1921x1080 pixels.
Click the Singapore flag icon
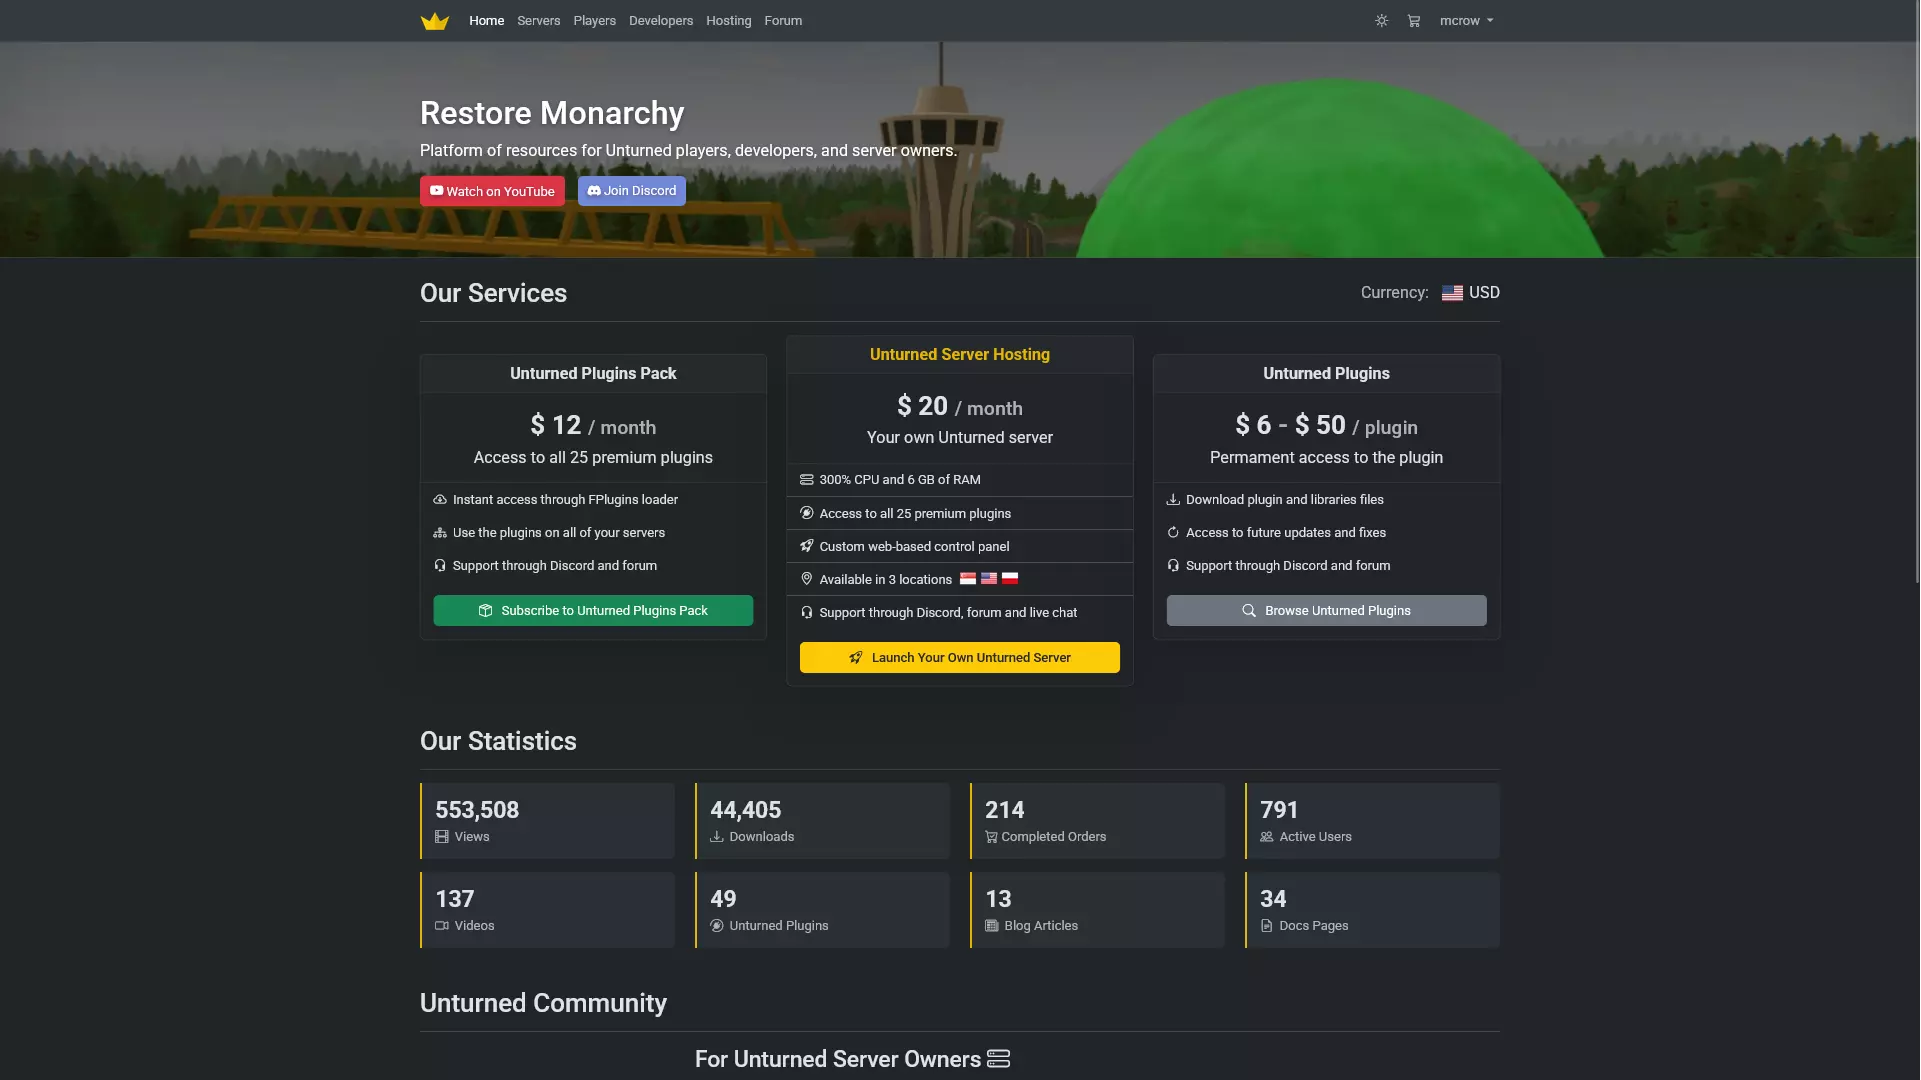pyautogui.click(x=968, y=579)
